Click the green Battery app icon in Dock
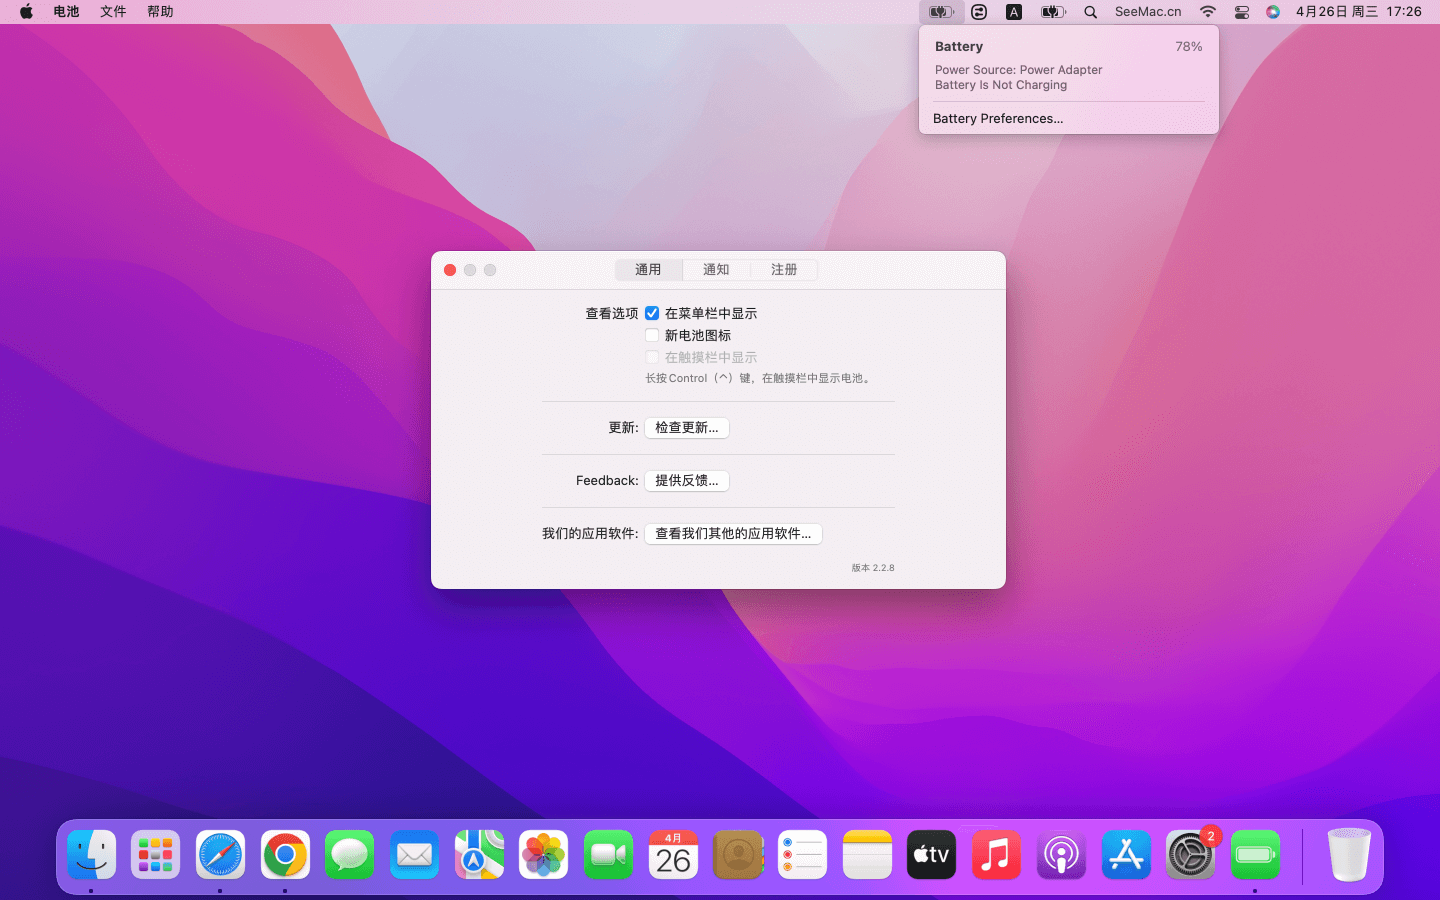This screenshot has height=900, width=1440. click(x=1255, y=855)
